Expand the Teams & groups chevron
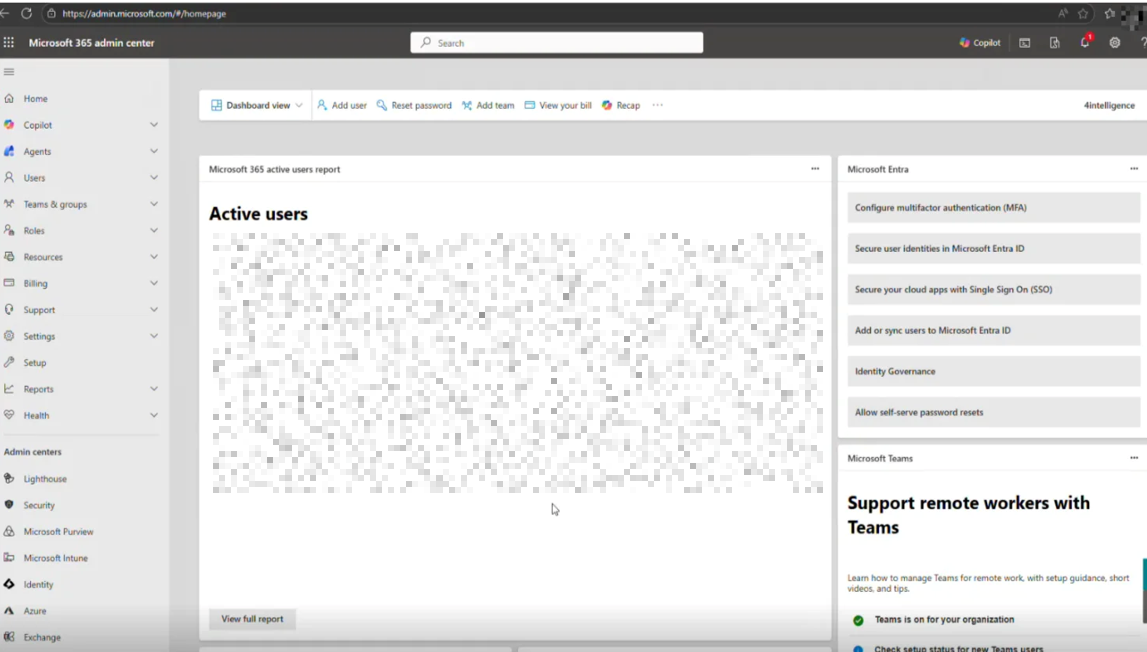The image size is (1147, 652). [x=154, y=203]
